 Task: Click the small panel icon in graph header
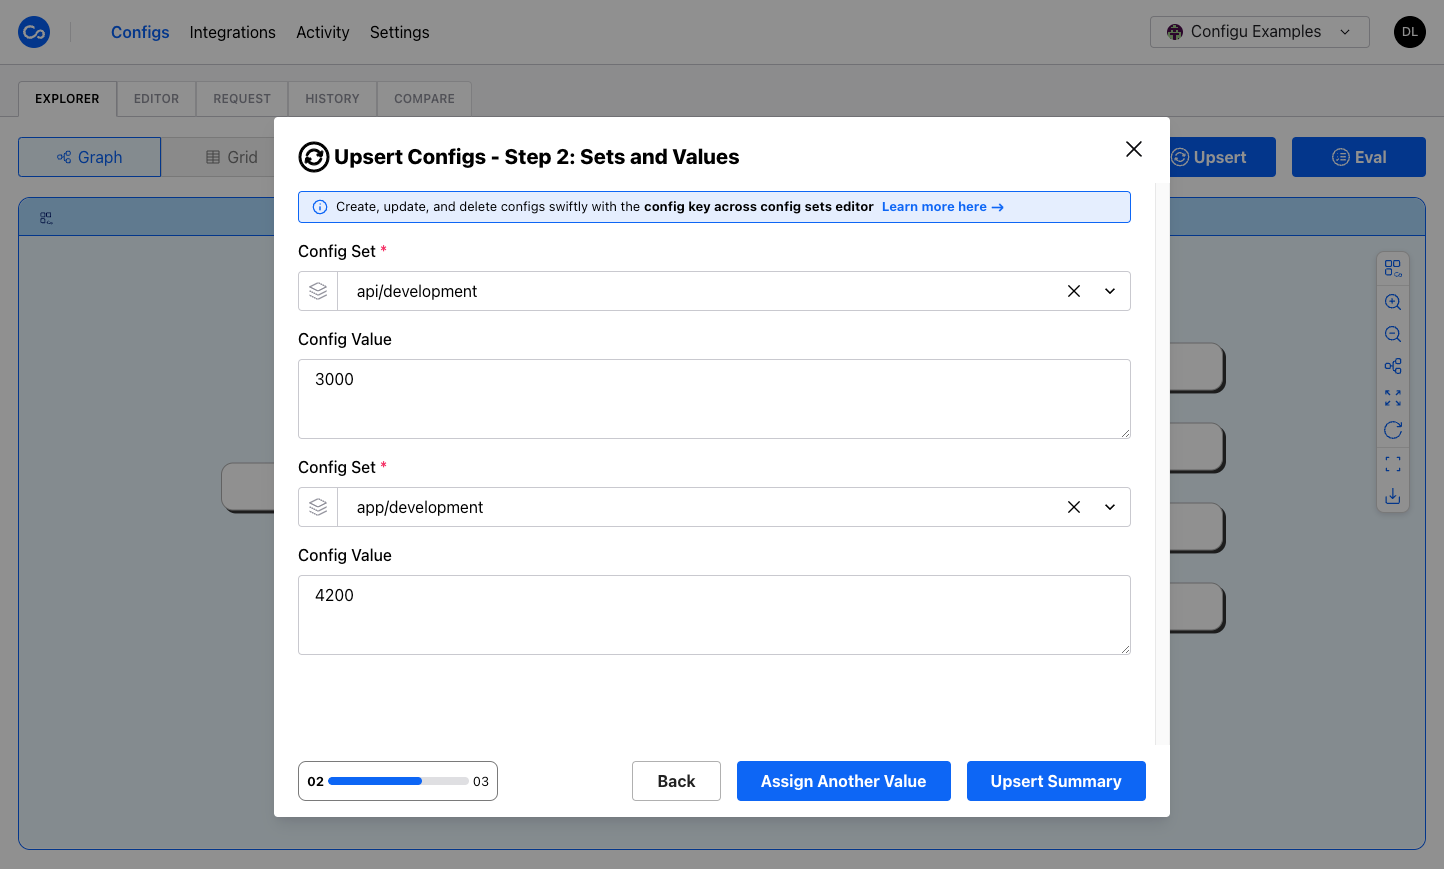click(x=46, y=218)
